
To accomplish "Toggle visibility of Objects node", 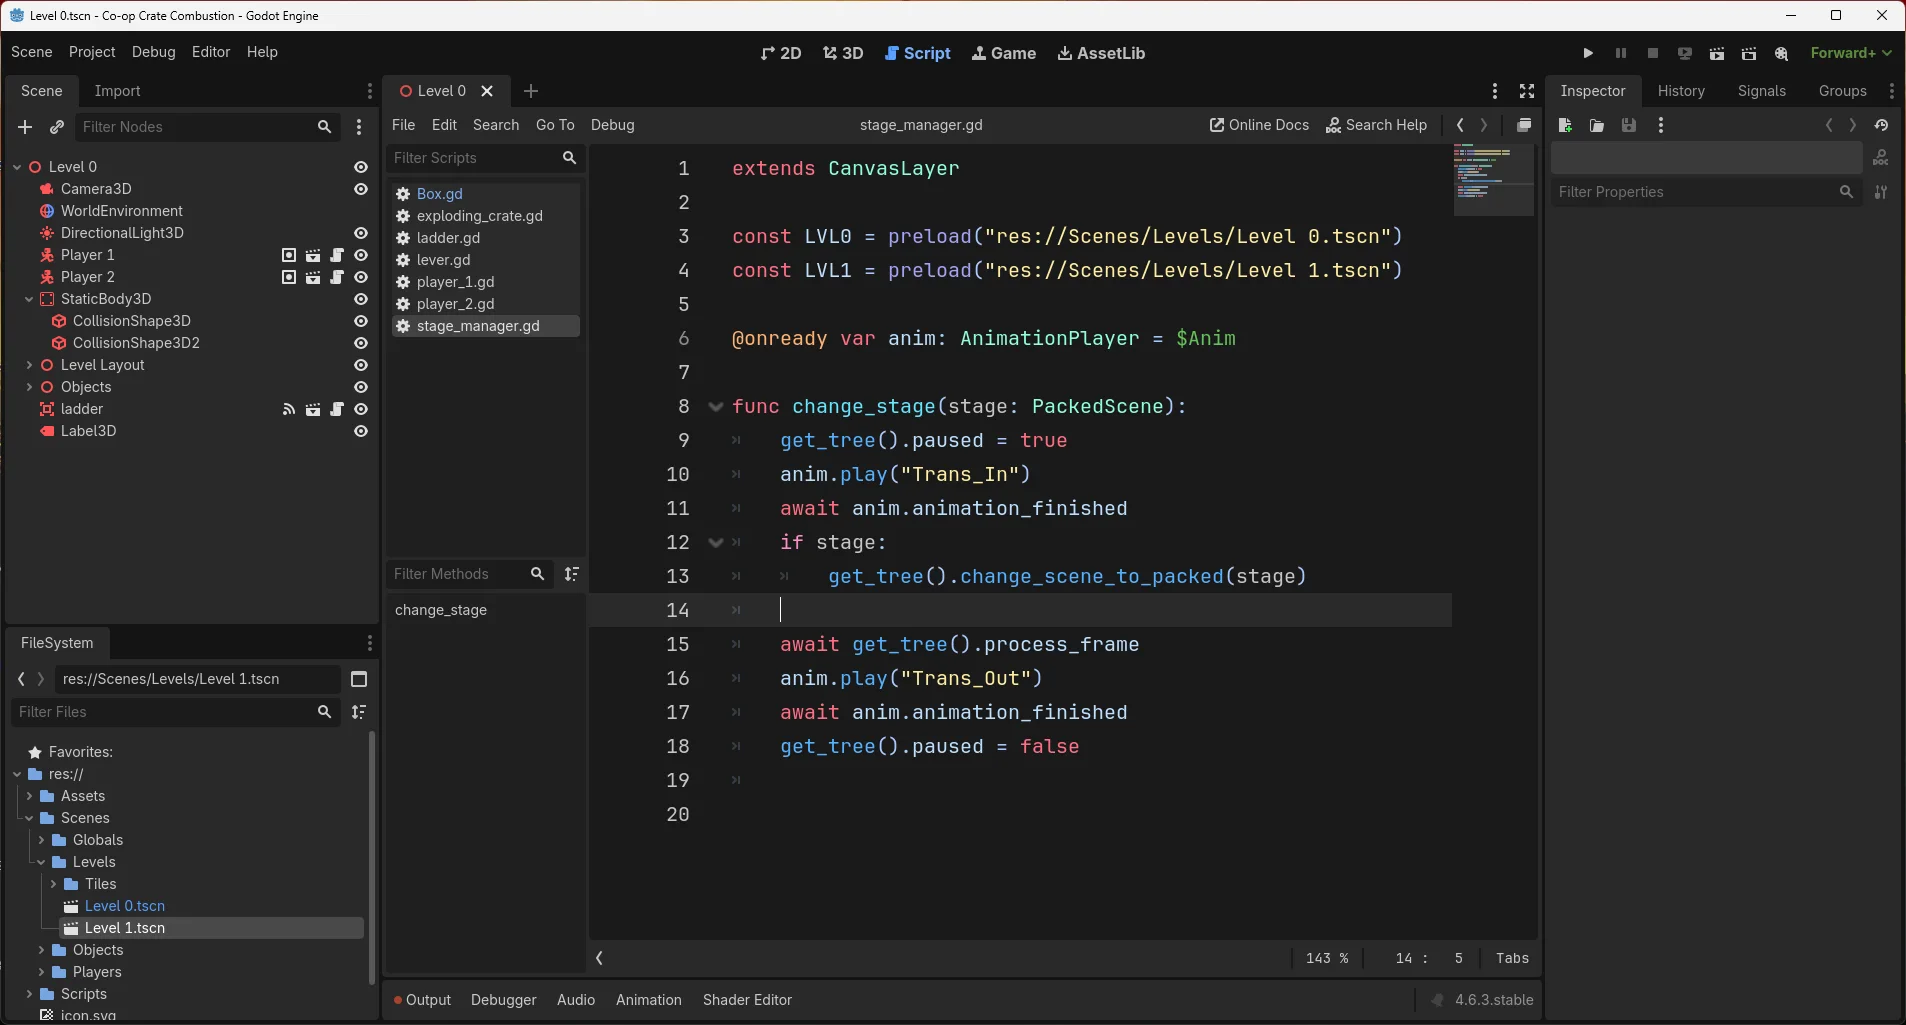I will [x=361, y=387].
